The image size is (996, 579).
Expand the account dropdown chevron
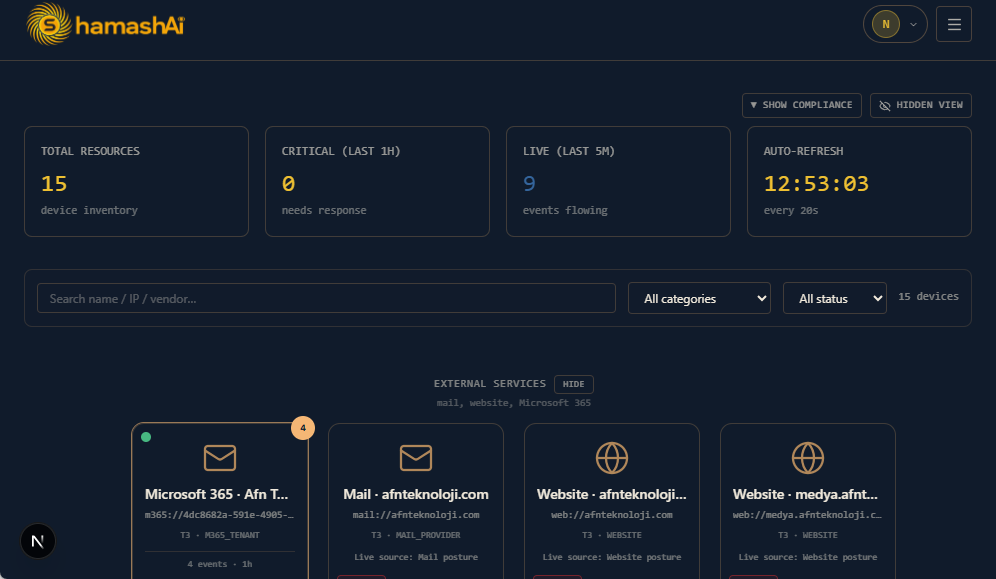coord(913,25)
